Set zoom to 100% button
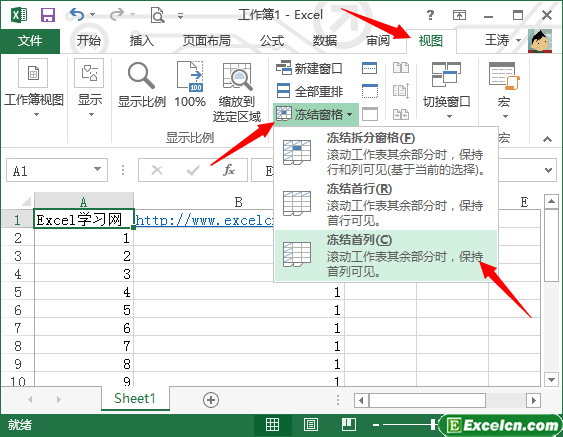Screen dimensions: 563x437 190,85
